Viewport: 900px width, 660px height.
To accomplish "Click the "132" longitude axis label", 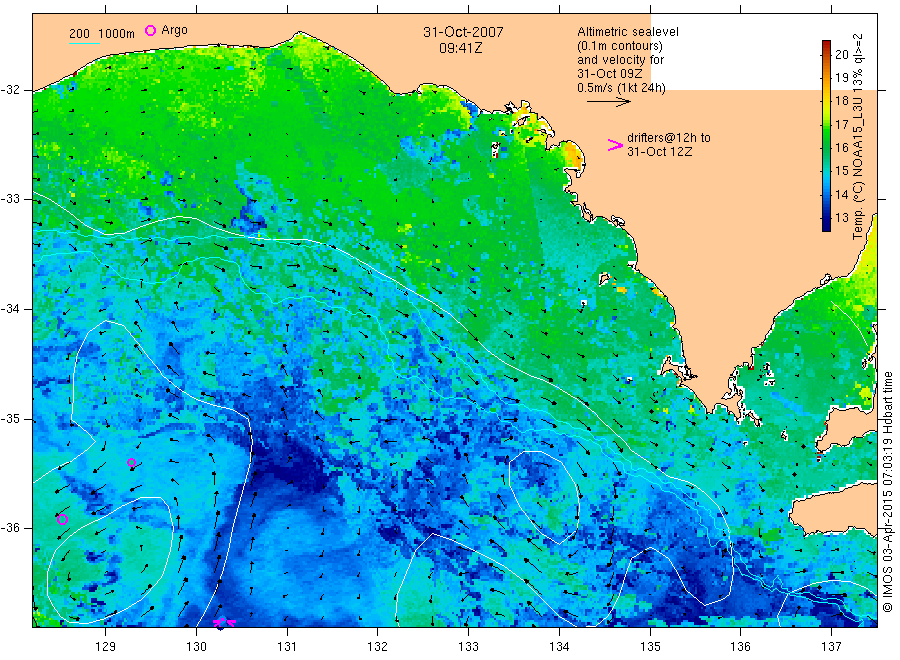I will tap(377, 647).
